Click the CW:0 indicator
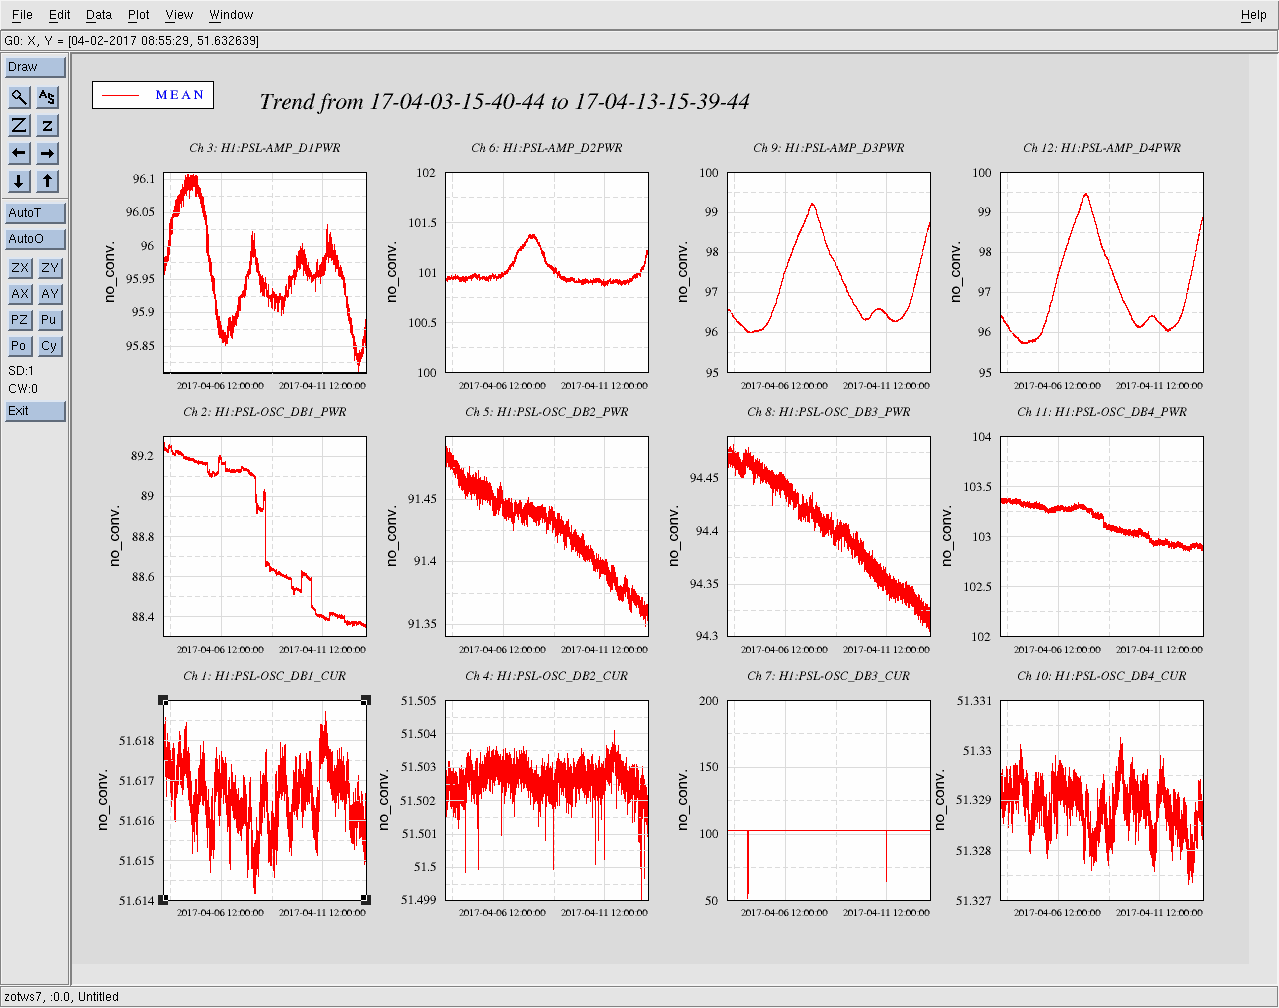The width and height of the screenshot is (1279, 1008). tap(23, 389)
